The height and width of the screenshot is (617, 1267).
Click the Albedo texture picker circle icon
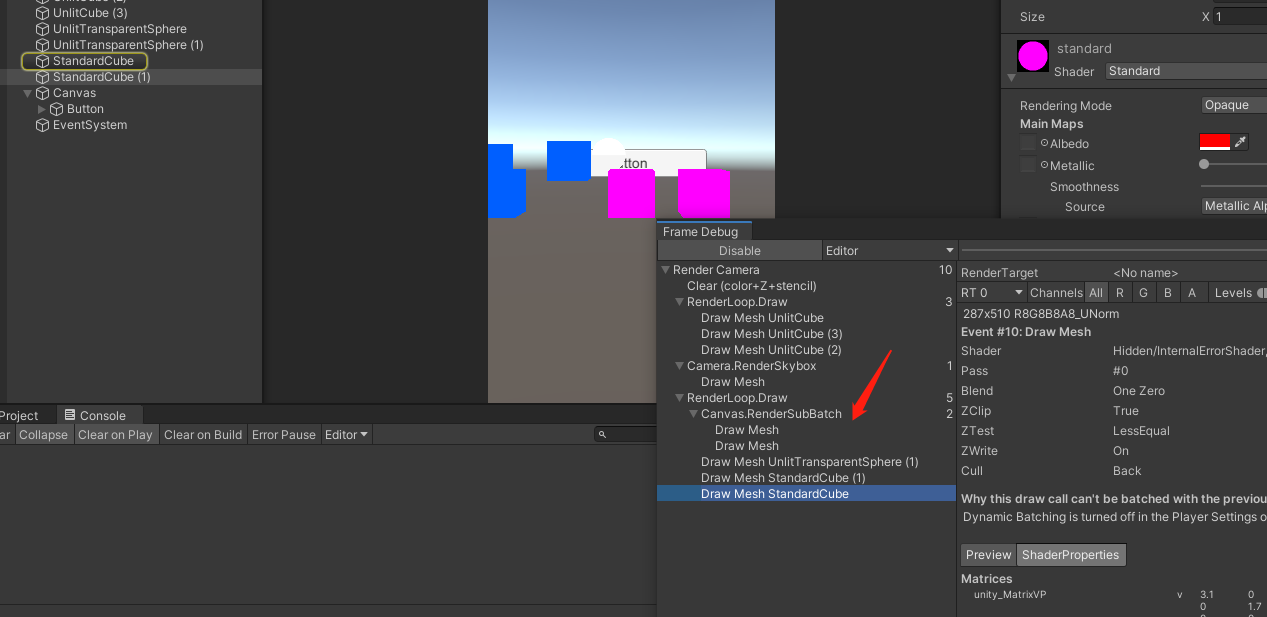pyautogui.click(x=1044, y=143)
